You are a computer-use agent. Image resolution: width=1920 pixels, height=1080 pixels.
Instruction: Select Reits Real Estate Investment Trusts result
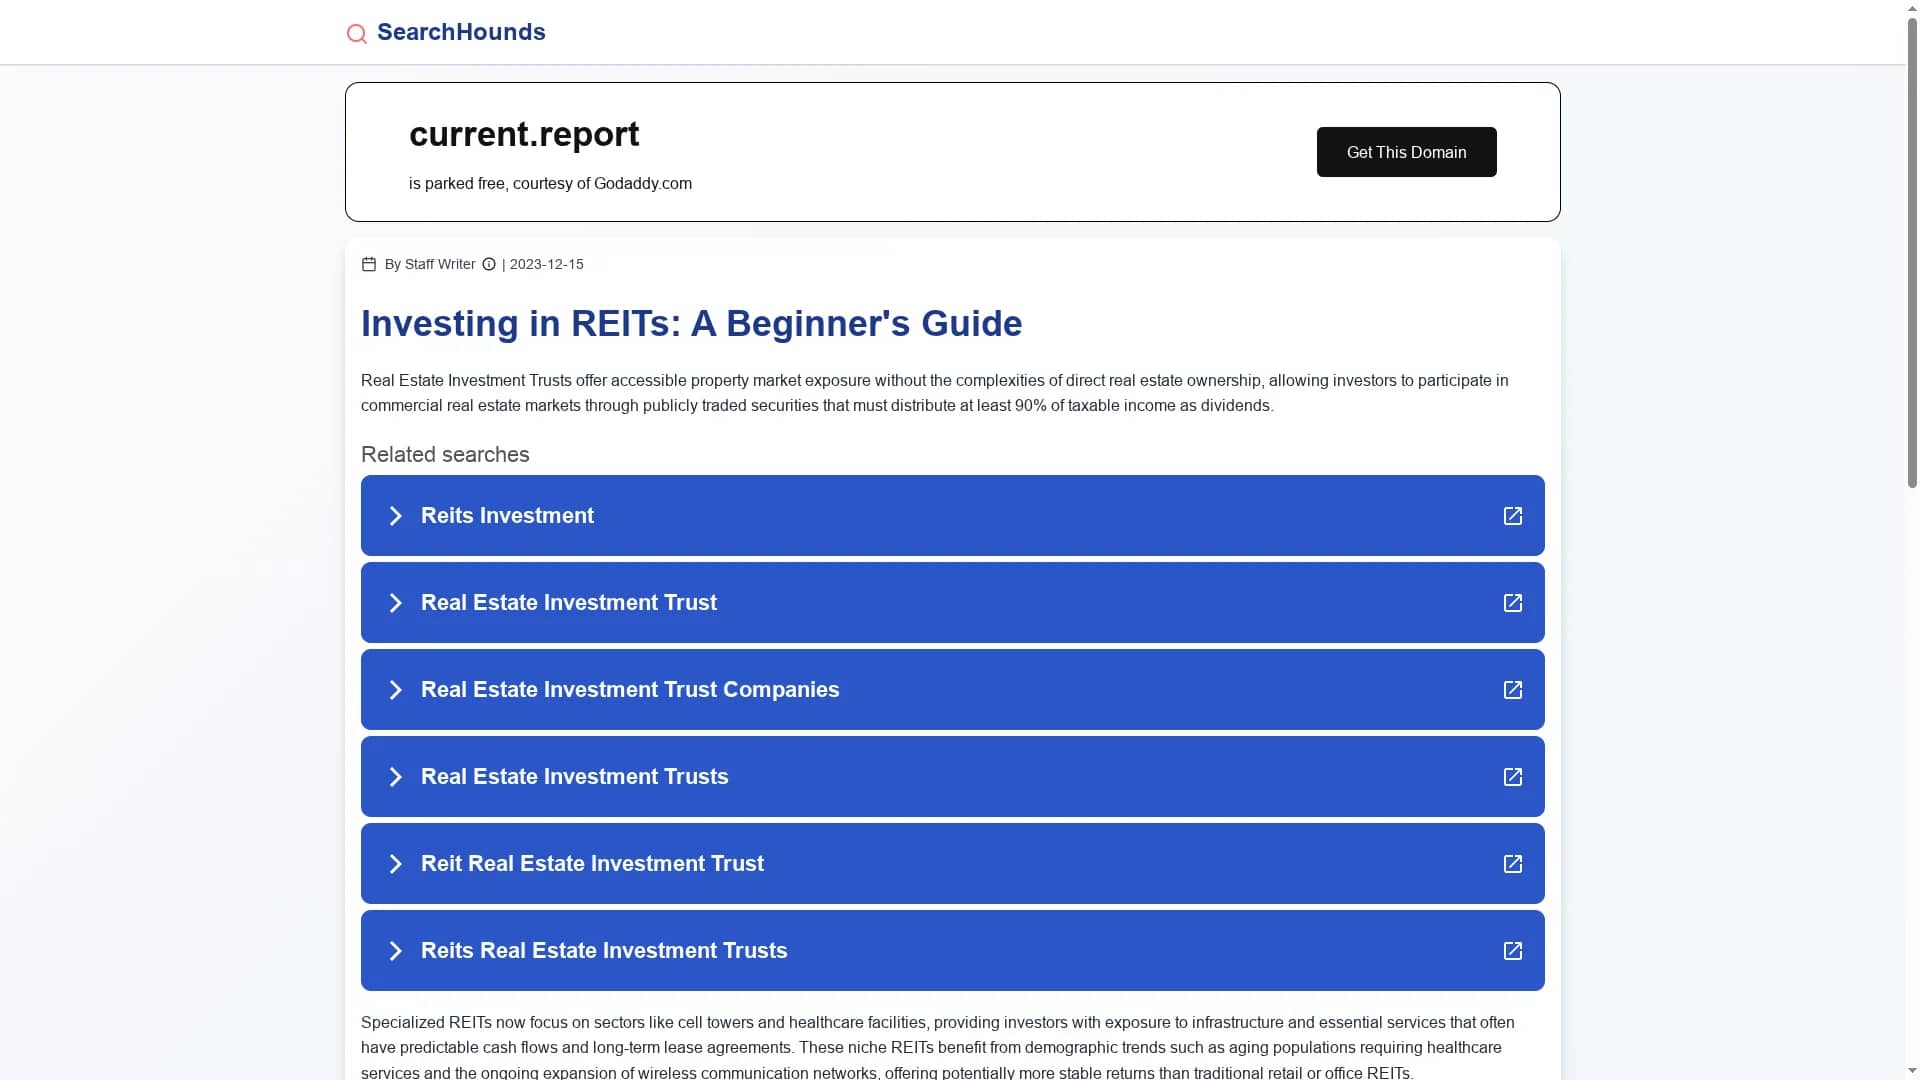pyautogui.click(x=952, y=951)
